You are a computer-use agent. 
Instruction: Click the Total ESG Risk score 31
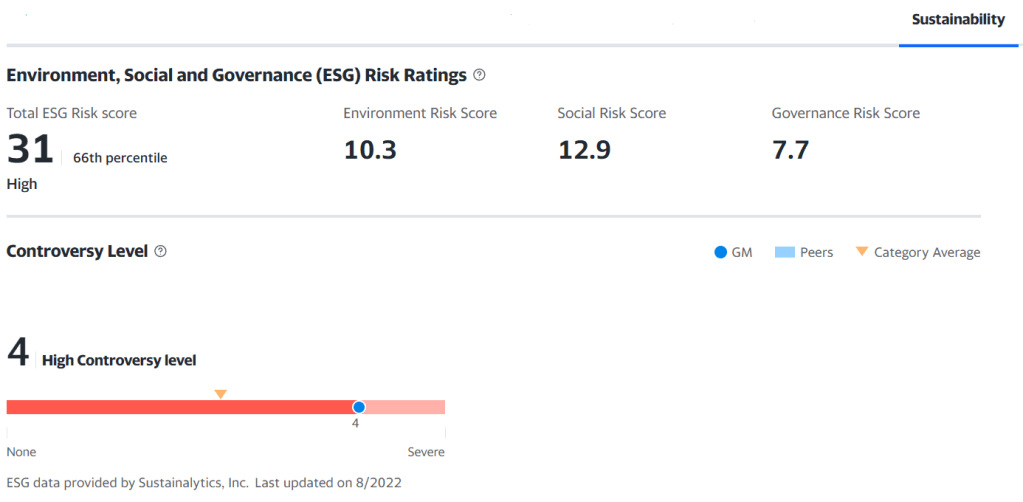[x=29, y=150]
